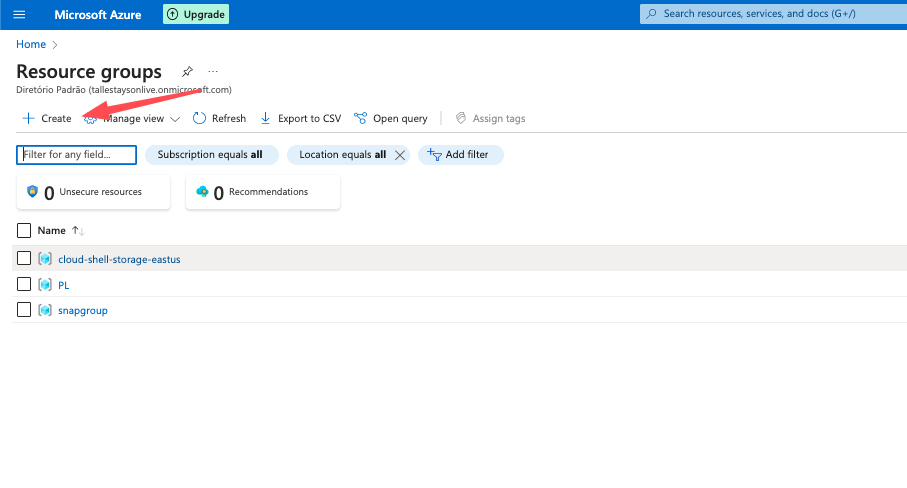Click the Recommendations card icon
The height and width of the screenshot is (488, 907).
202,192
